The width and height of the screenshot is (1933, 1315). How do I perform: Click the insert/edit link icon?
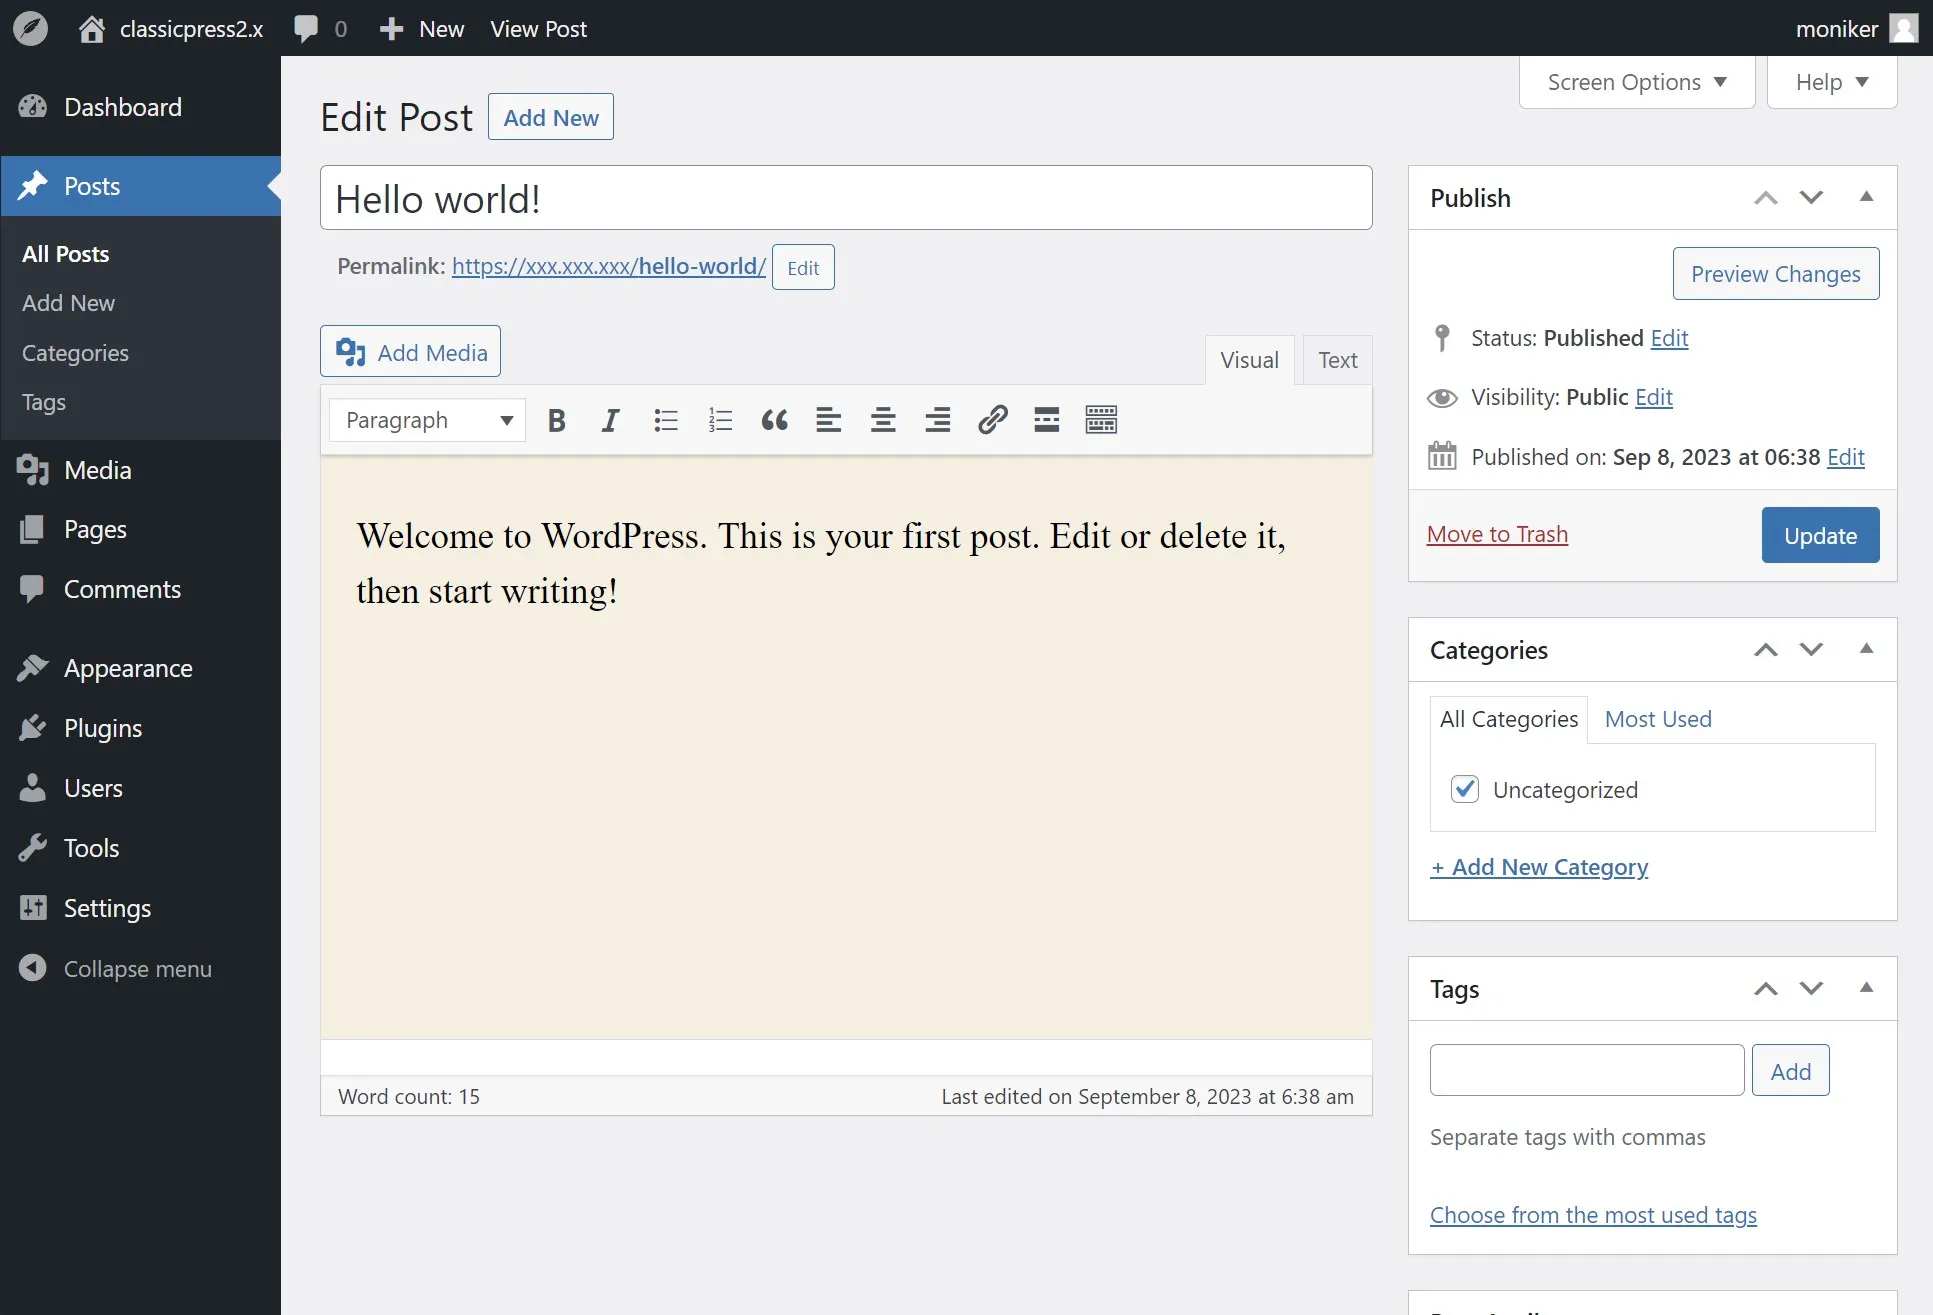click(x=992, y=420)
